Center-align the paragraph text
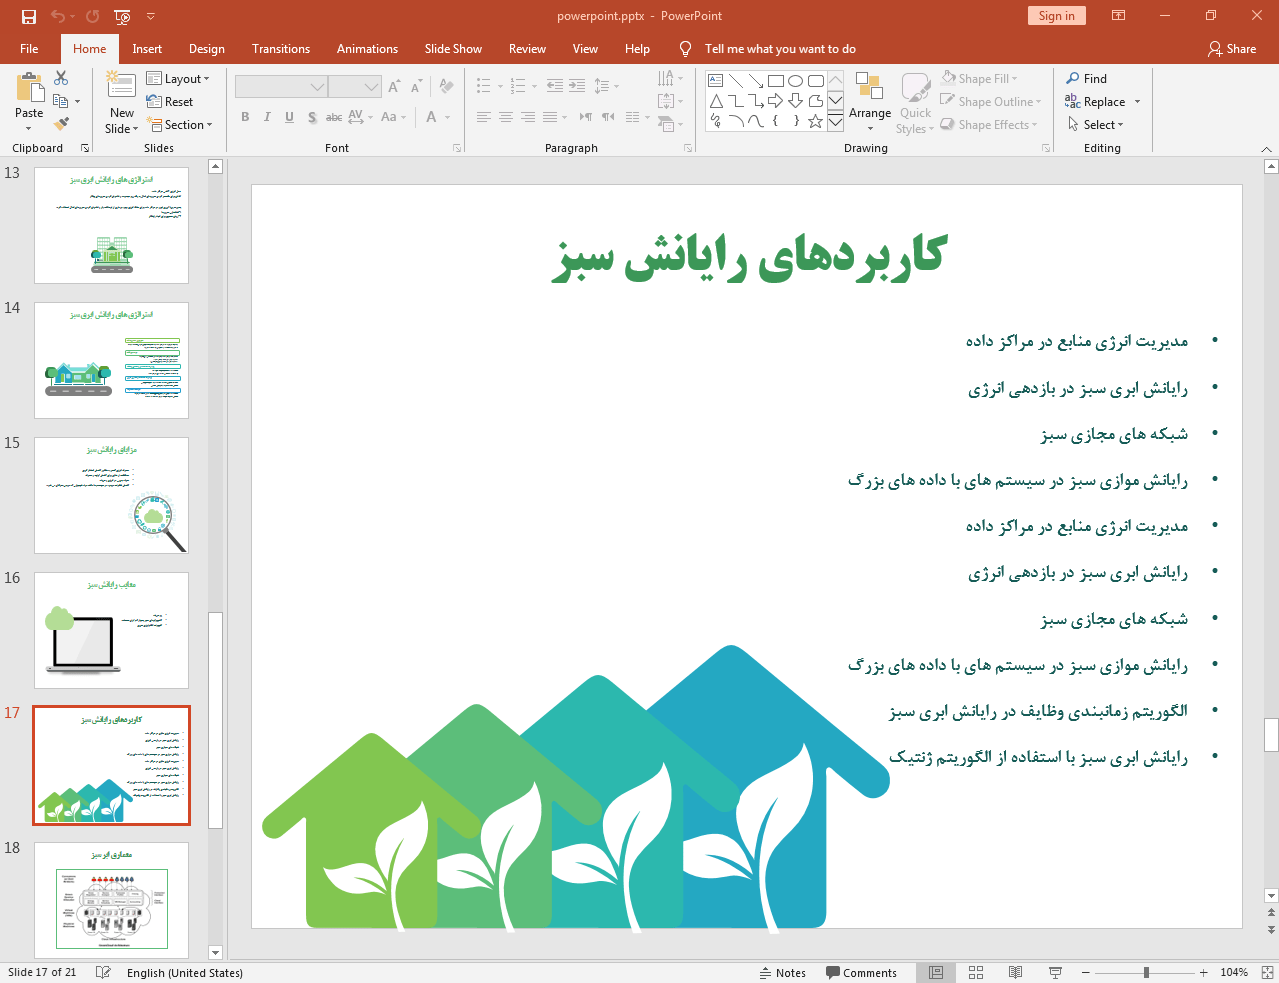This screenshot has width=1279, height=983. click(x=505, y=117)
